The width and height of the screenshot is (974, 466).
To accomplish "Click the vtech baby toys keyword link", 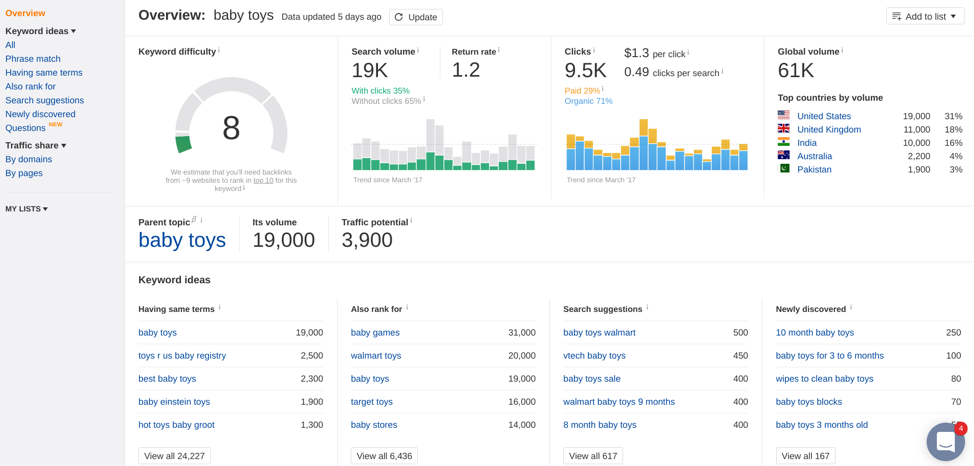I will [594, 356].
